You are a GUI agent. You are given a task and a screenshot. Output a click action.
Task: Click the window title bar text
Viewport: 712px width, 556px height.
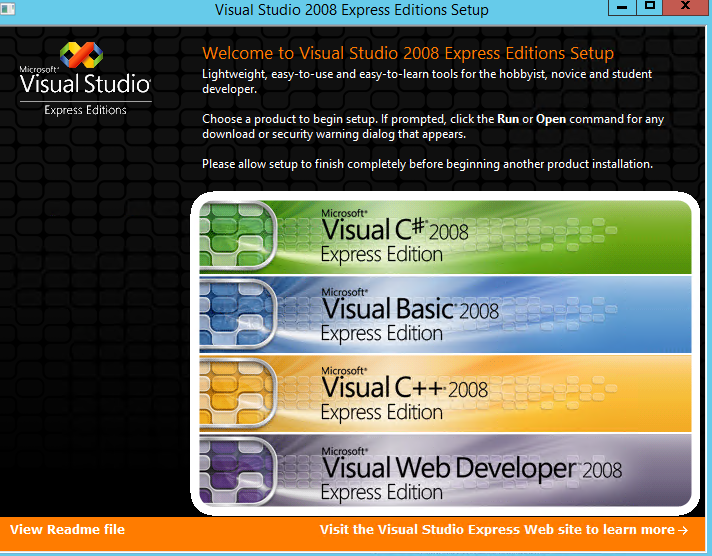[x=351, y=10]
